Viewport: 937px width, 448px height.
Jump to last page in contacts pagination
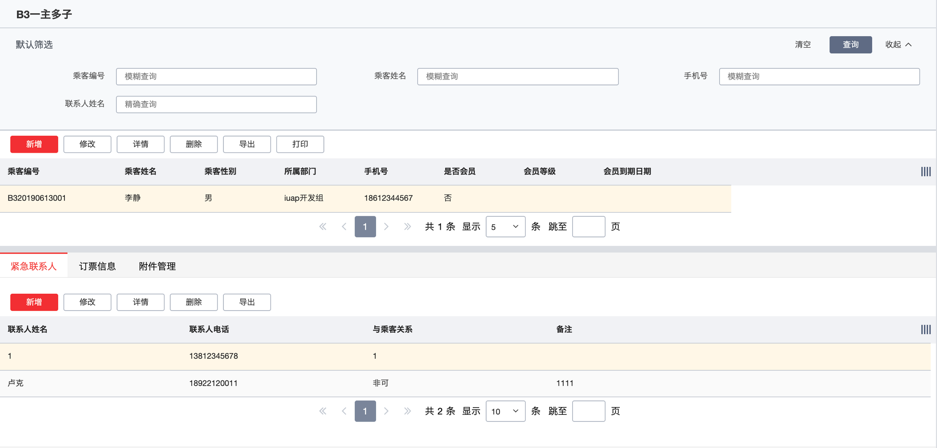(x=407, y=411)
